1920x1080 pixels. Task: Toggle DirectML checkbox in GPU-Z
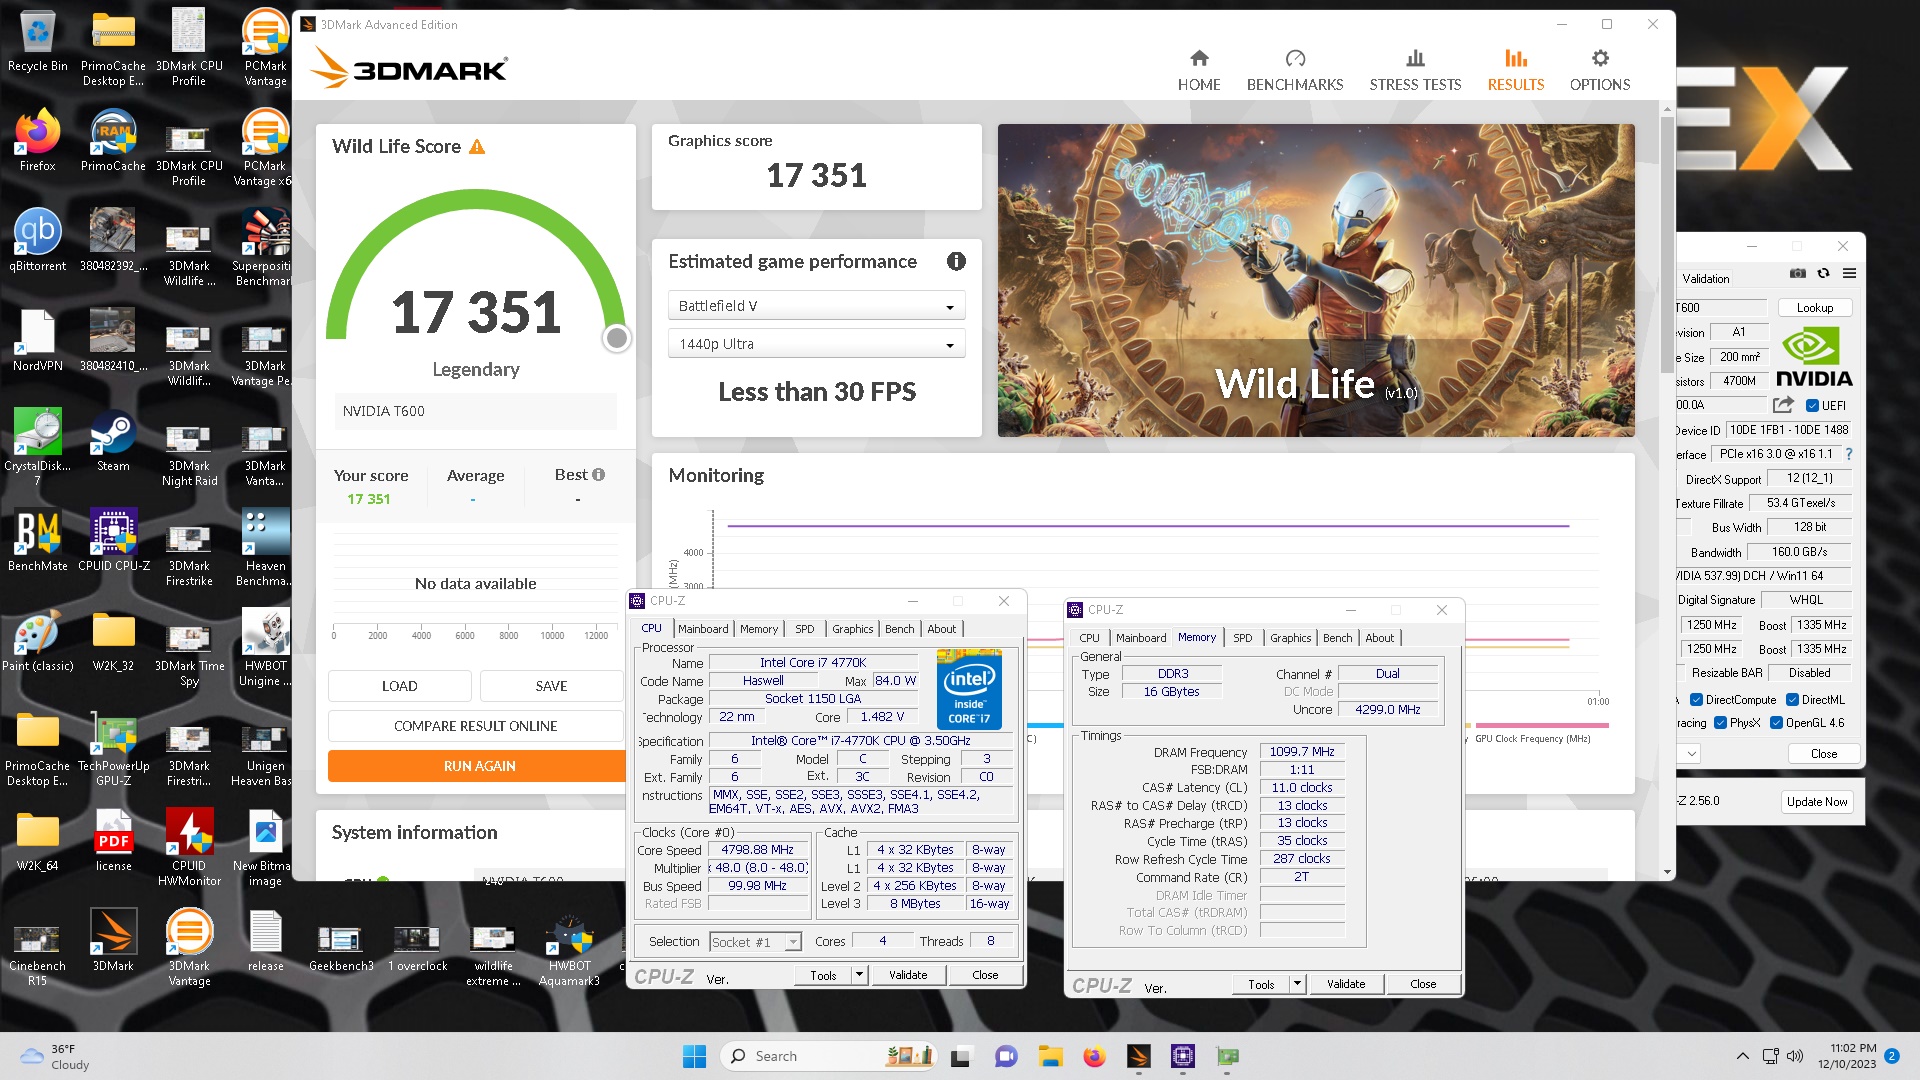[1792, 700]
